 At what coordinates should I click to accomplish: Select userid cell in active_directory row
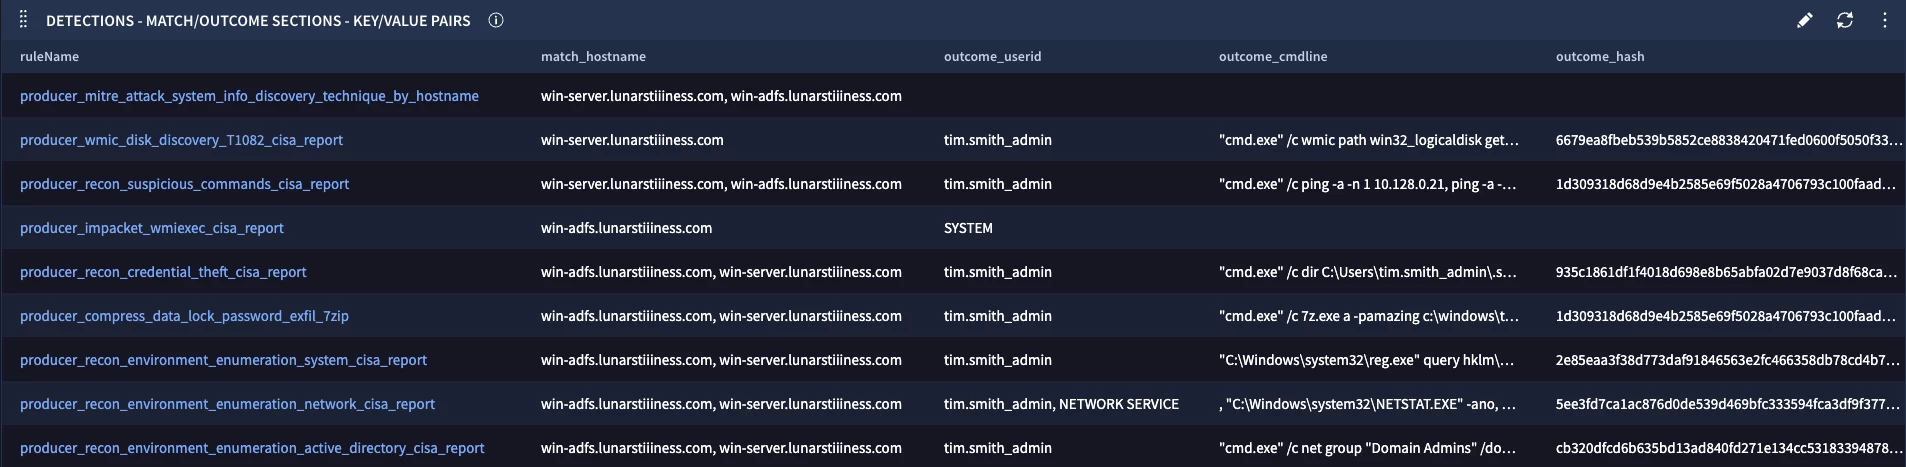(x=998, y=448)
